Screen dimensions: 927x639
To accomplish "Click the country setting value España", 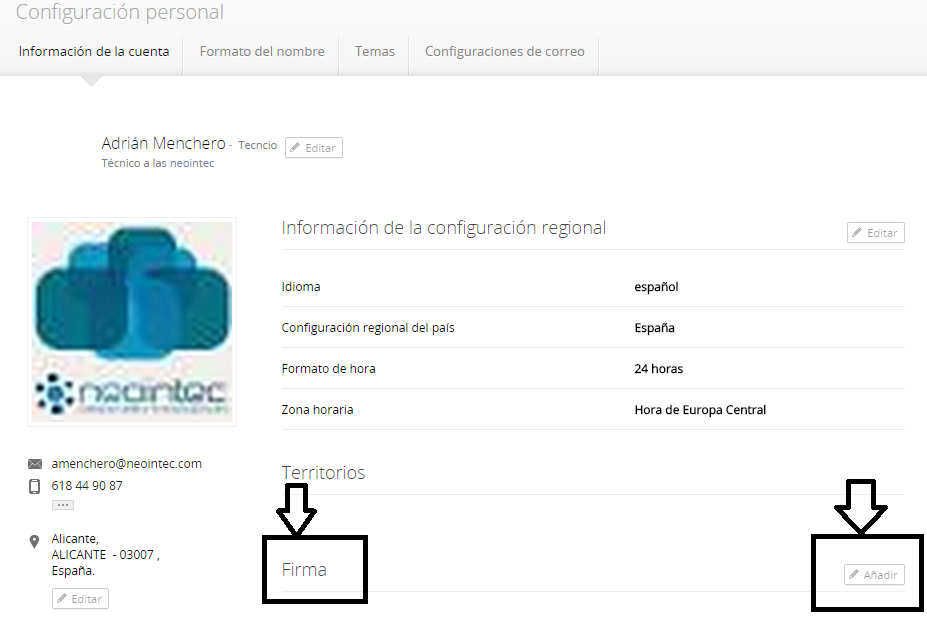I will click(654, 327).
